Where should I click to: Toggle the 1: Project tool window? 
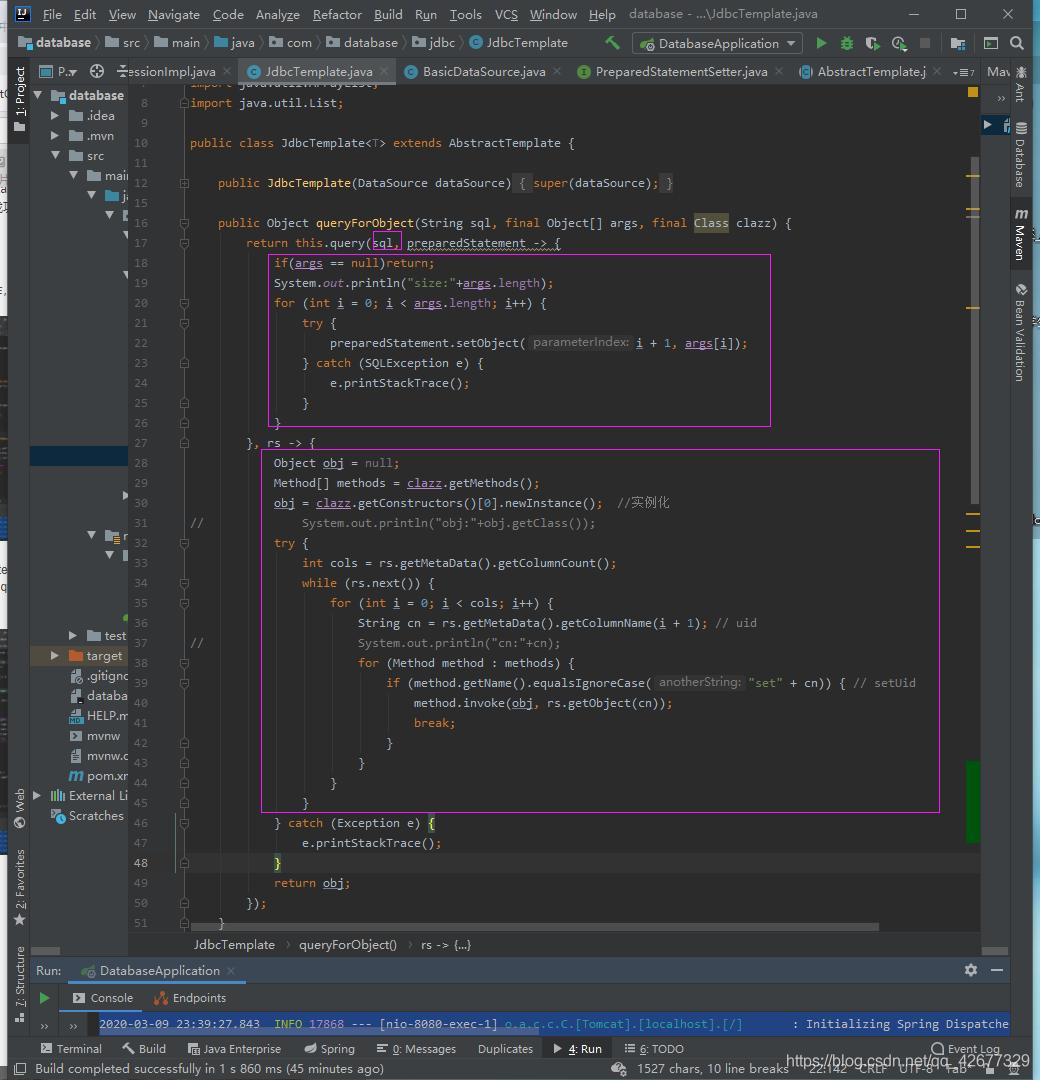[x=20, y=92]
